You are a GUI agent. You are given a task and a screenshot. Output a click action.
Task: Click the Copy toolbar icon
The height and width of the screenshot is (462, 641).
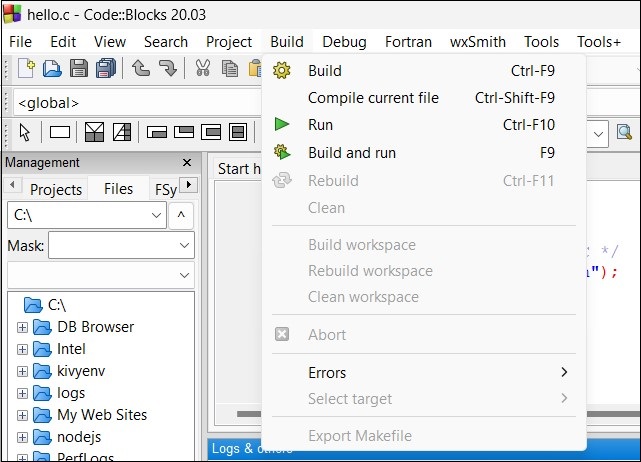click(x=229, y=68)
